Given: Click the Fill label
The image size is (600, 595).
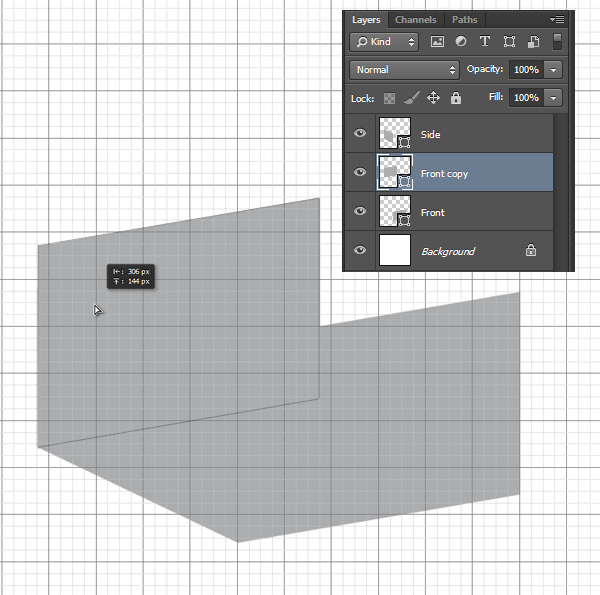Looking at the screenshot, I should coord(496,97).
